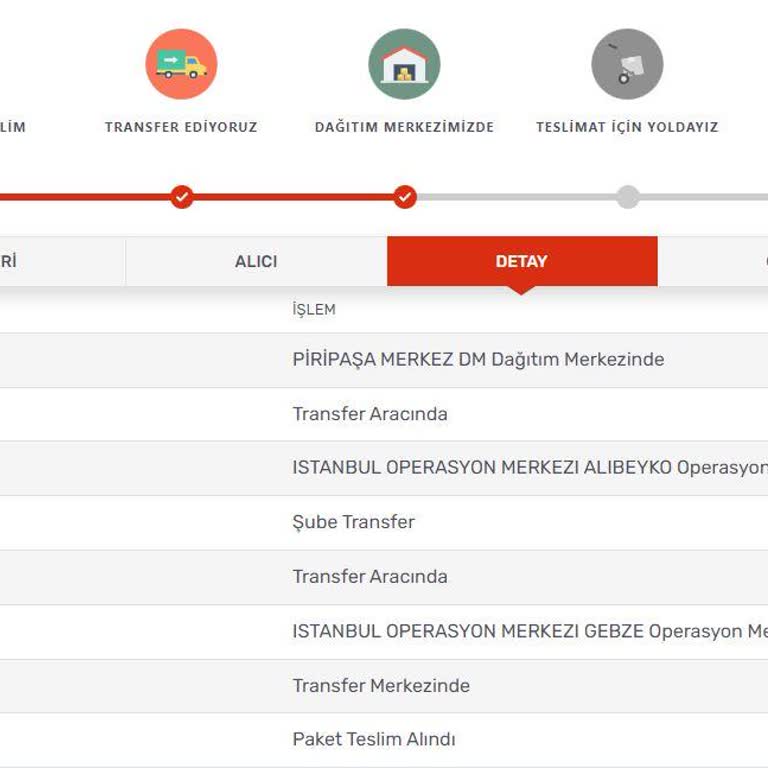The height and width of the screenshot is (768, 768).
Task: Select the PİRİPAŞA MERKEZ DM Dağıtım Merkezinde row
Action: tap(384, 360)
